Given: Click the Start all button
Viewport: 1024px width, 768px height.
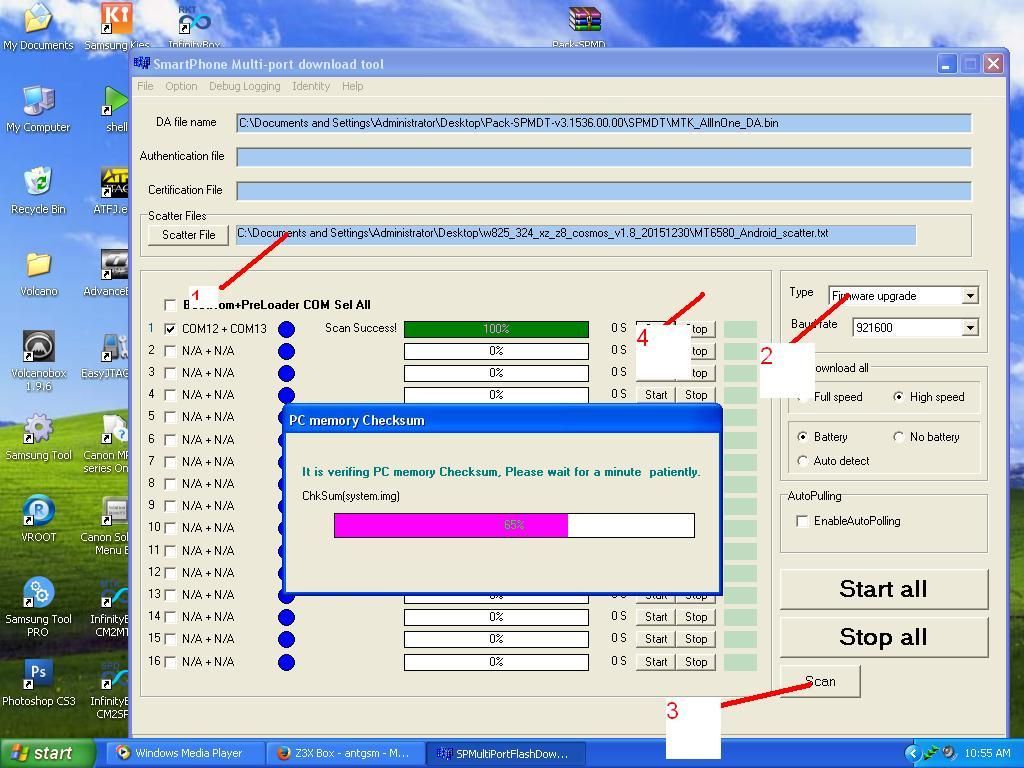Looking at the screenshot, I should 884,589.
